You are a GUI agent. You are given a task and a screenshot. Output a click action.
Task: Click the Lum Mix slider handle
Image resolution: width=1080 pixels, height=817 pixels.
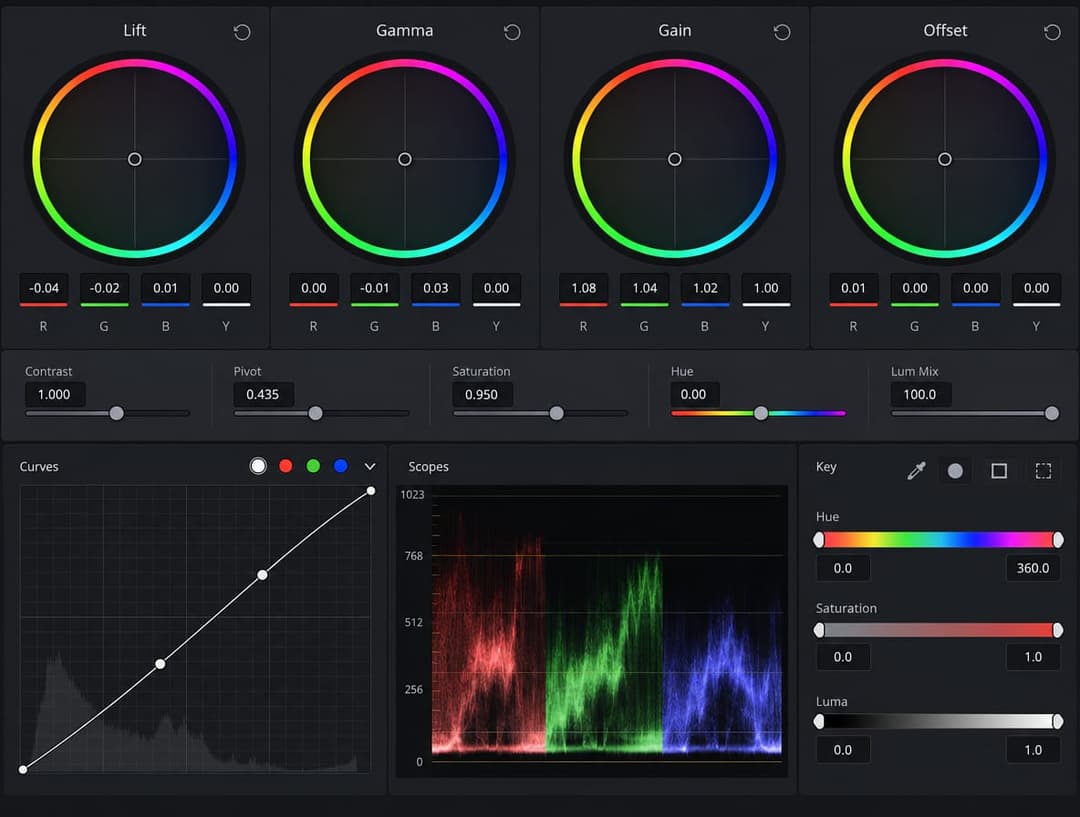coord(1052,413)
